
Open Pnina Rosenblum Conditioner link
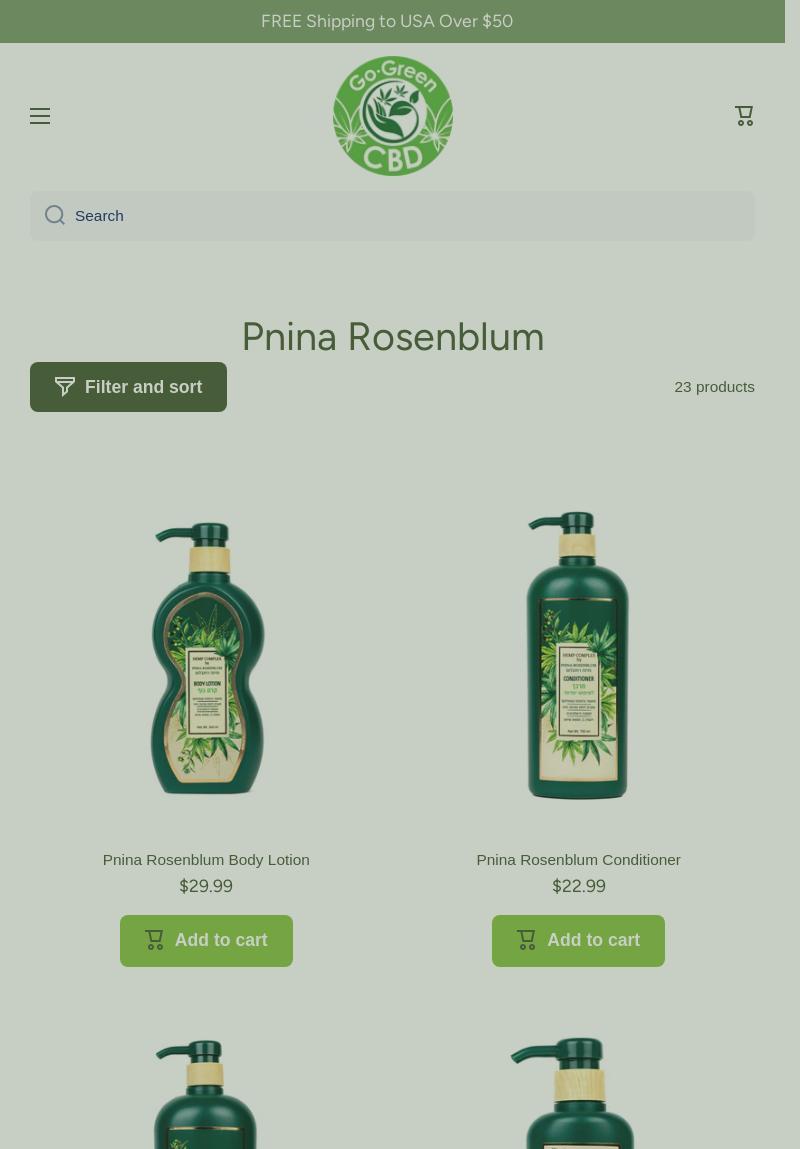pos(578,860)
